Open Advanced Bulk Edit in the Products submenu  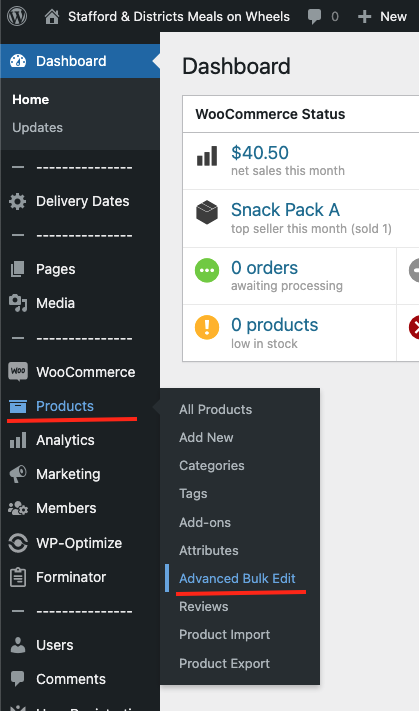tap(237, 579)
